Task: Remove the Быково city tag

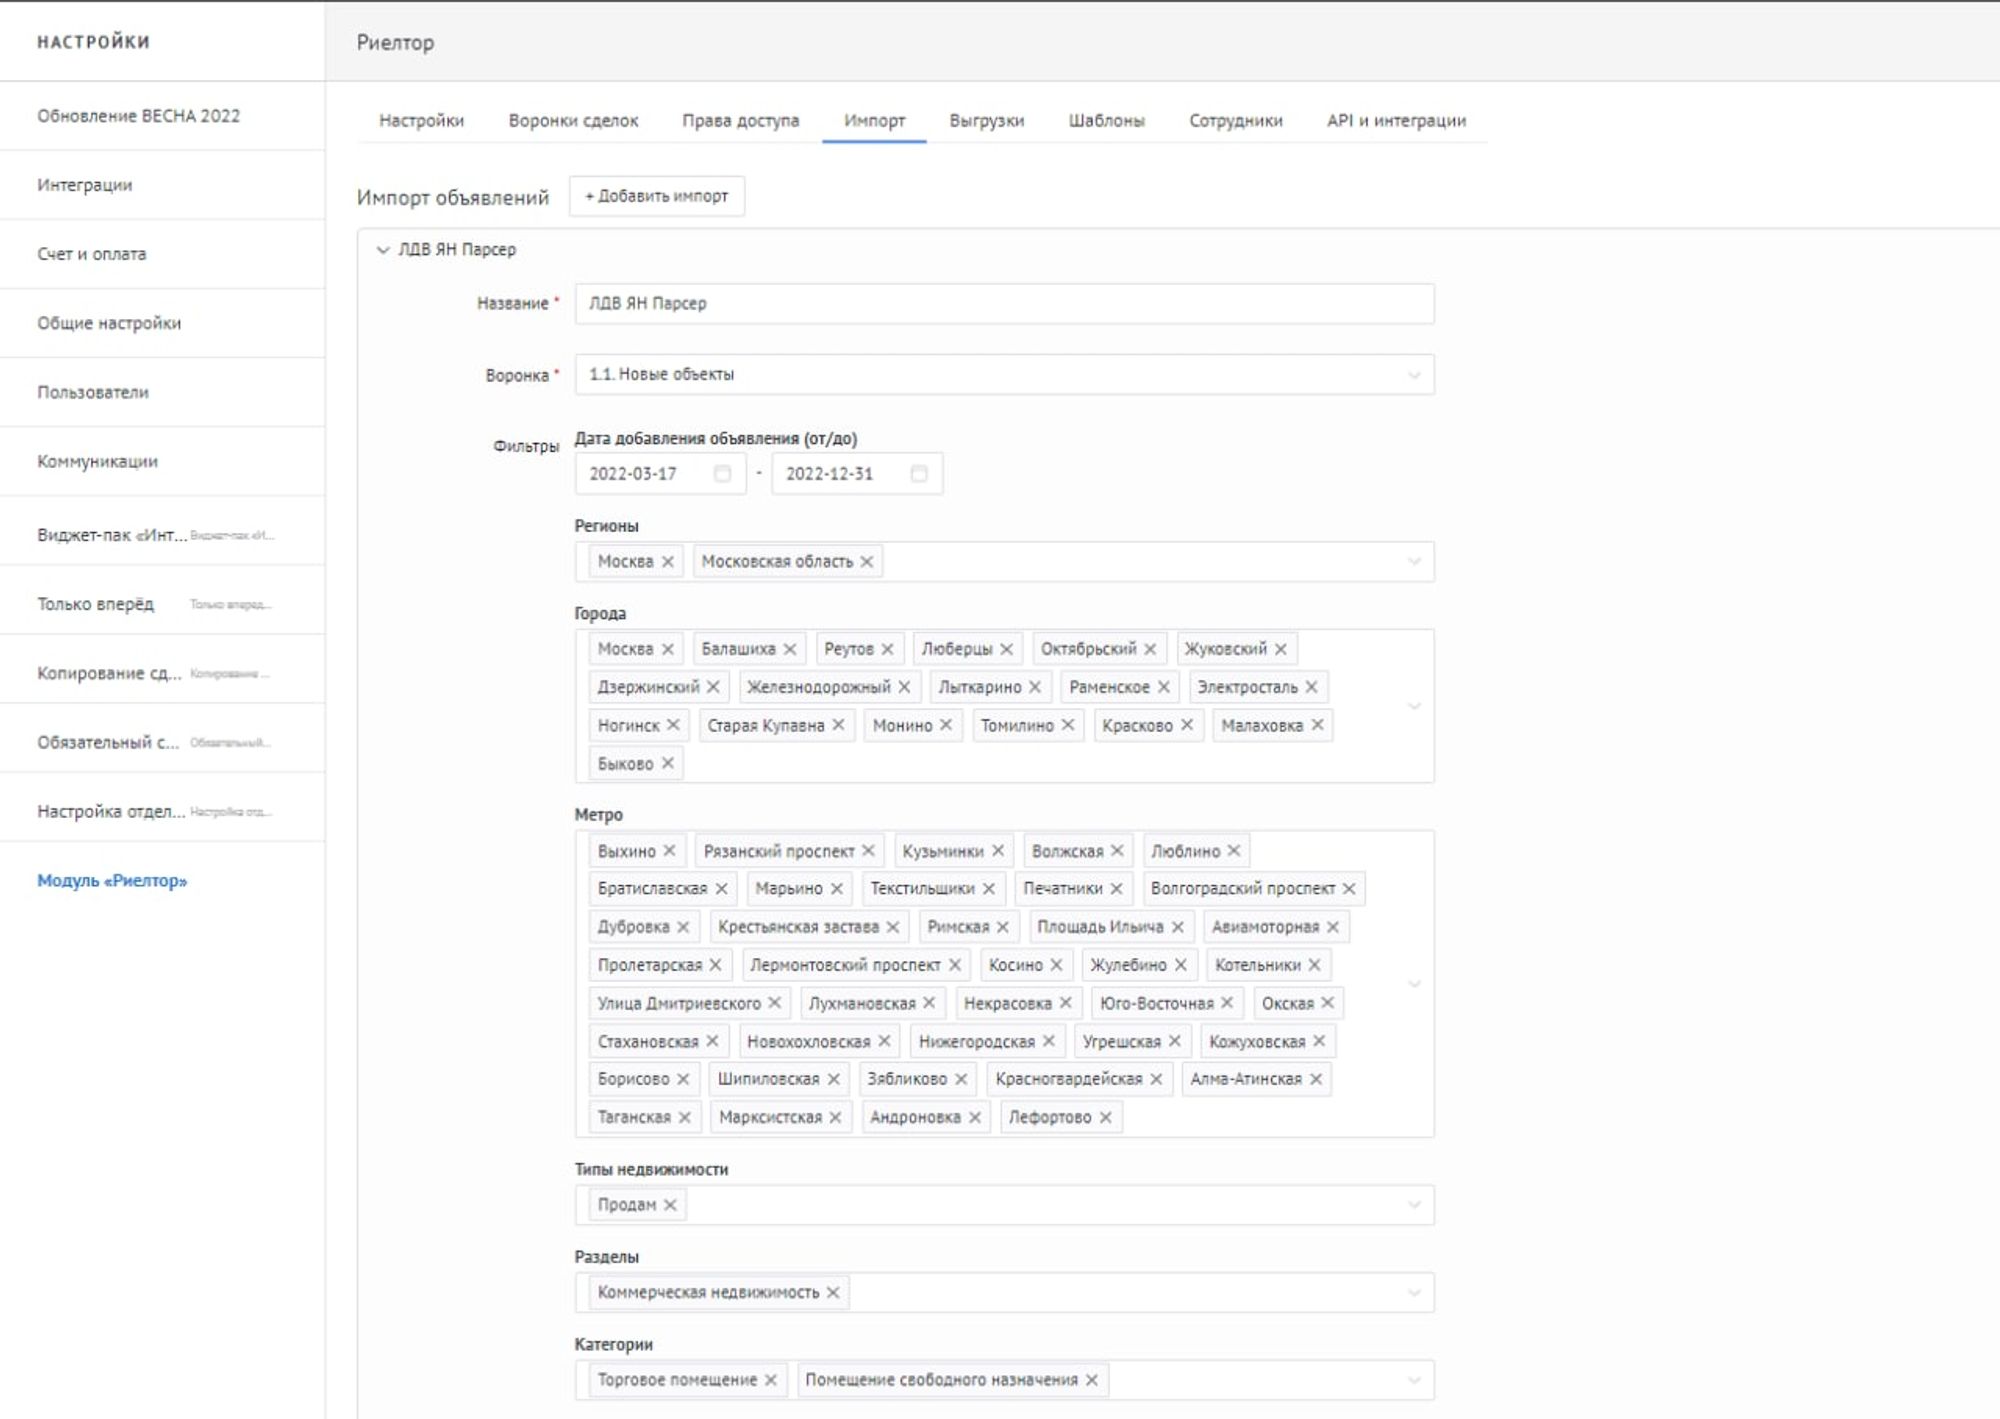Action: point(668,763)
